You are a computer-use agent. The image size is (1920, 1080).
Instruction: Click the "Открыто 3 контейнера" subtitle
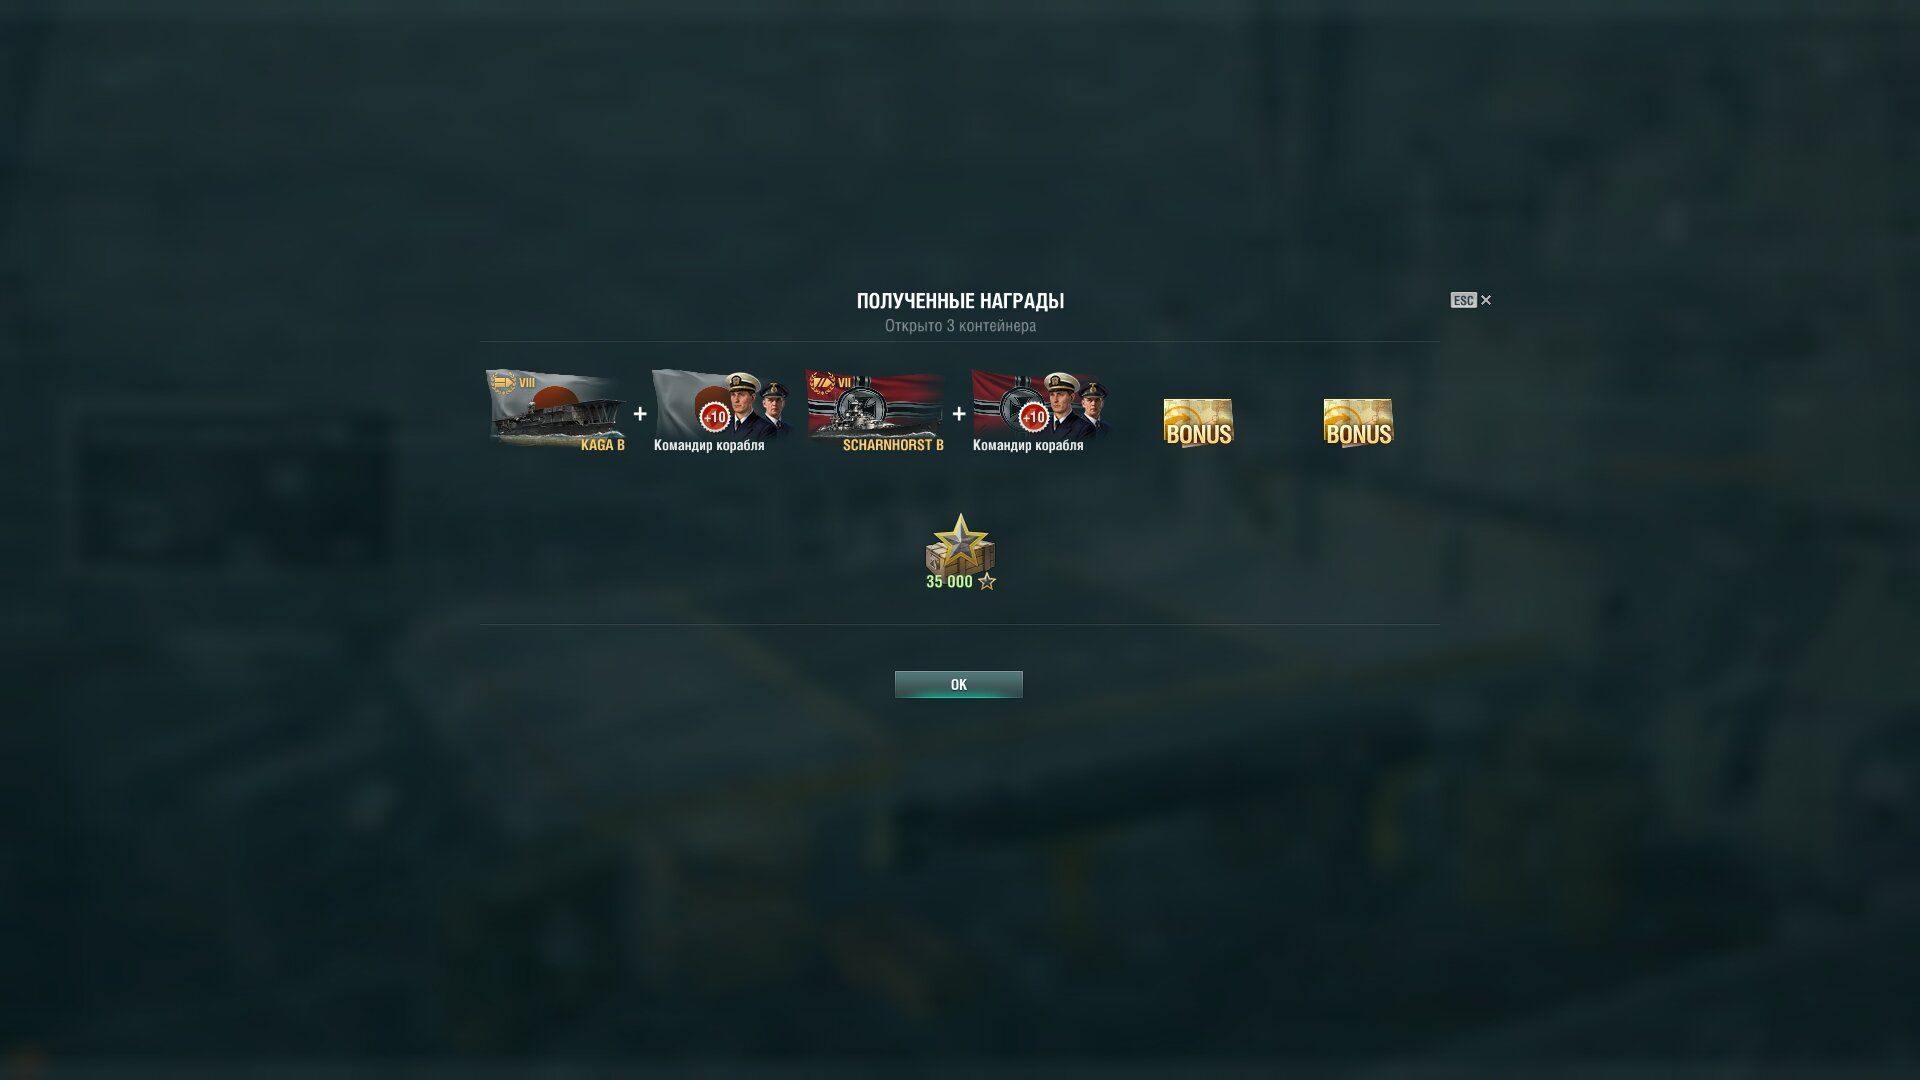(x=960, y=326)
